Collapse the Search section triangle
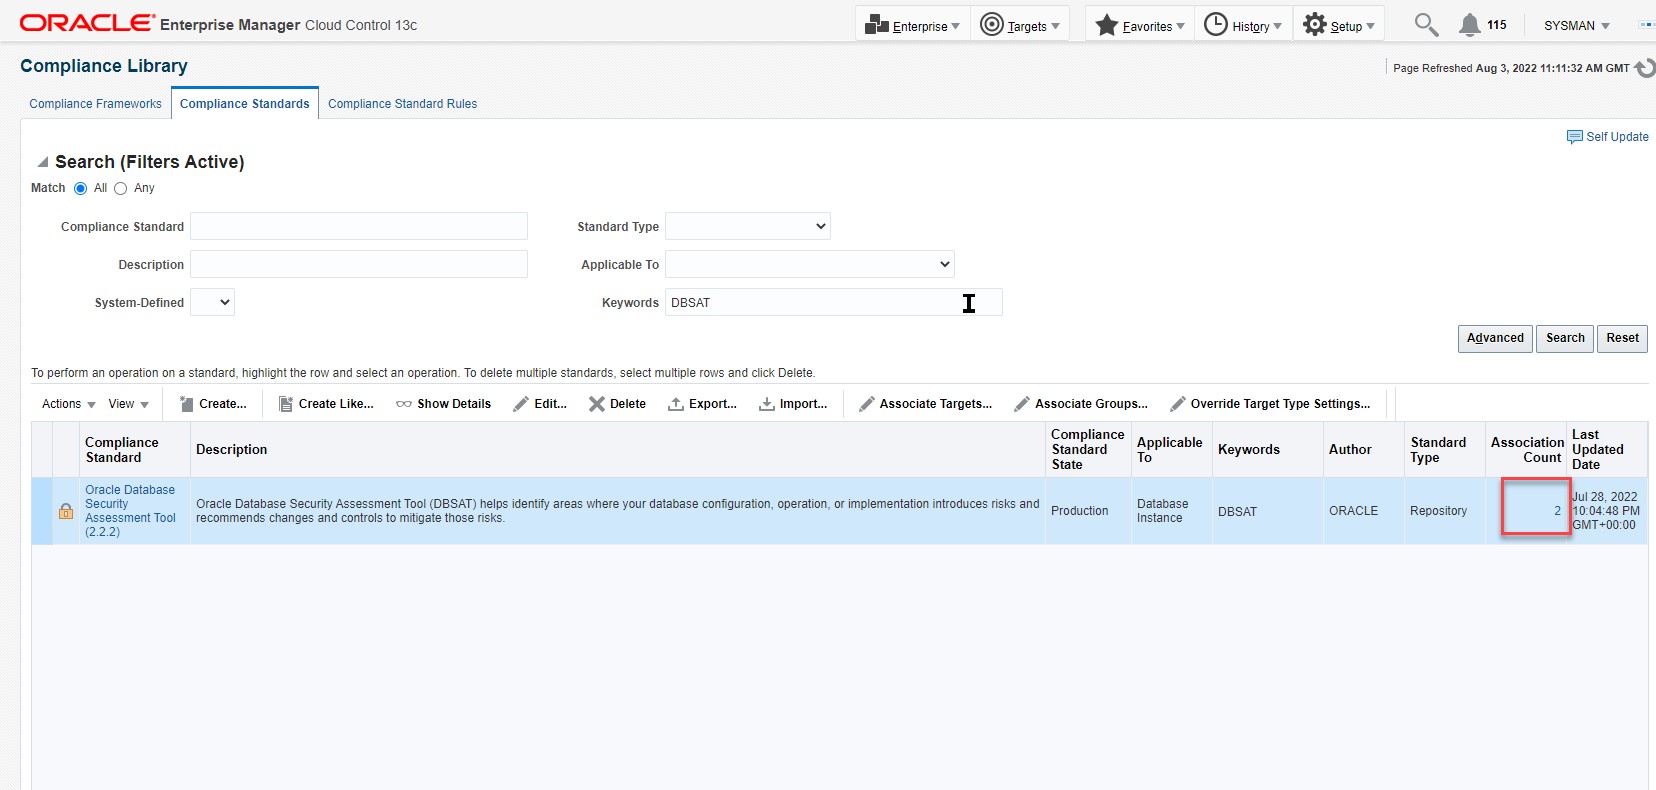This screenshot has width=1656, height=790. (x=43, y=162)
